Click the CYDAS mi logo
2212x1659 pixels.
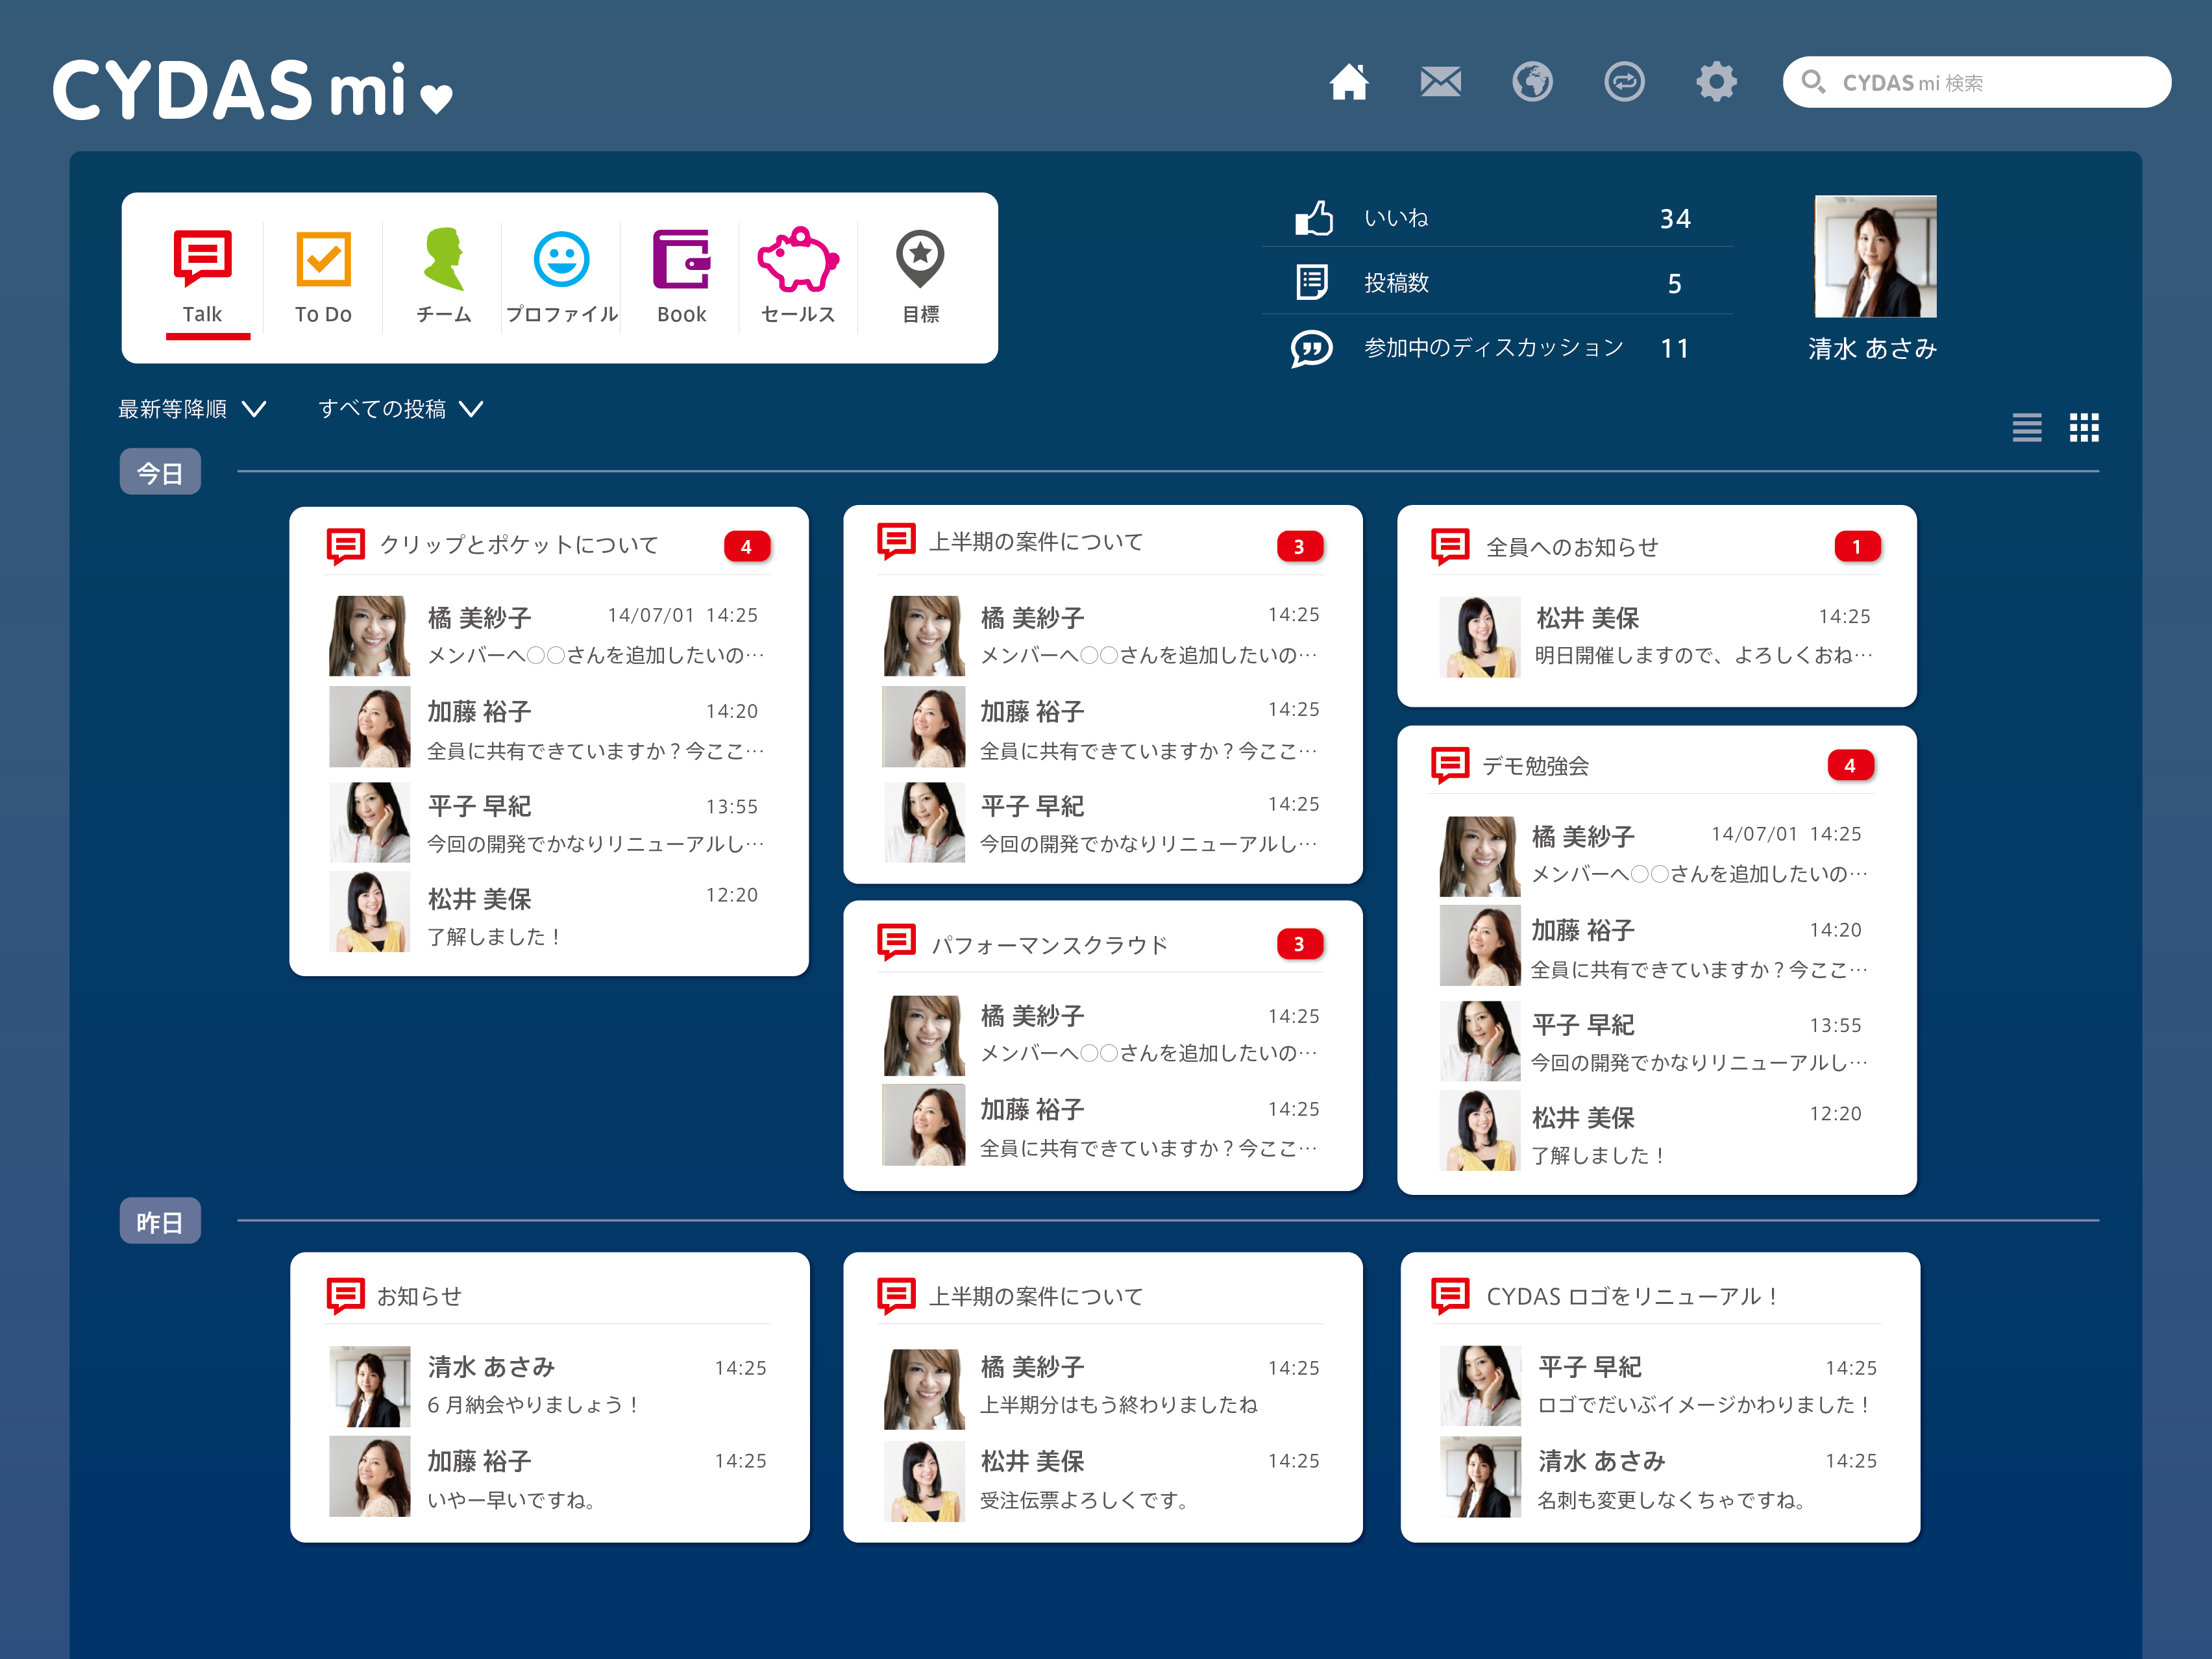tap(252, 90)
